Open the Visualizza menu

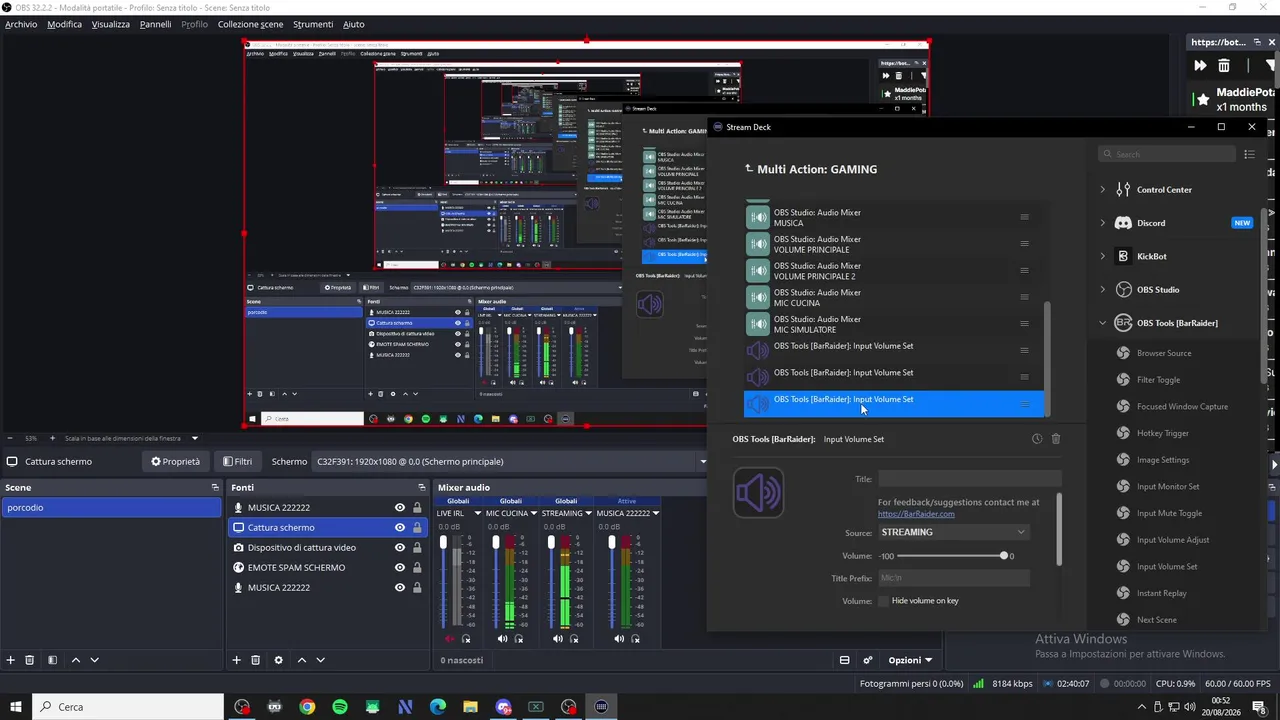pyautogui.click(x=111, y=24)
